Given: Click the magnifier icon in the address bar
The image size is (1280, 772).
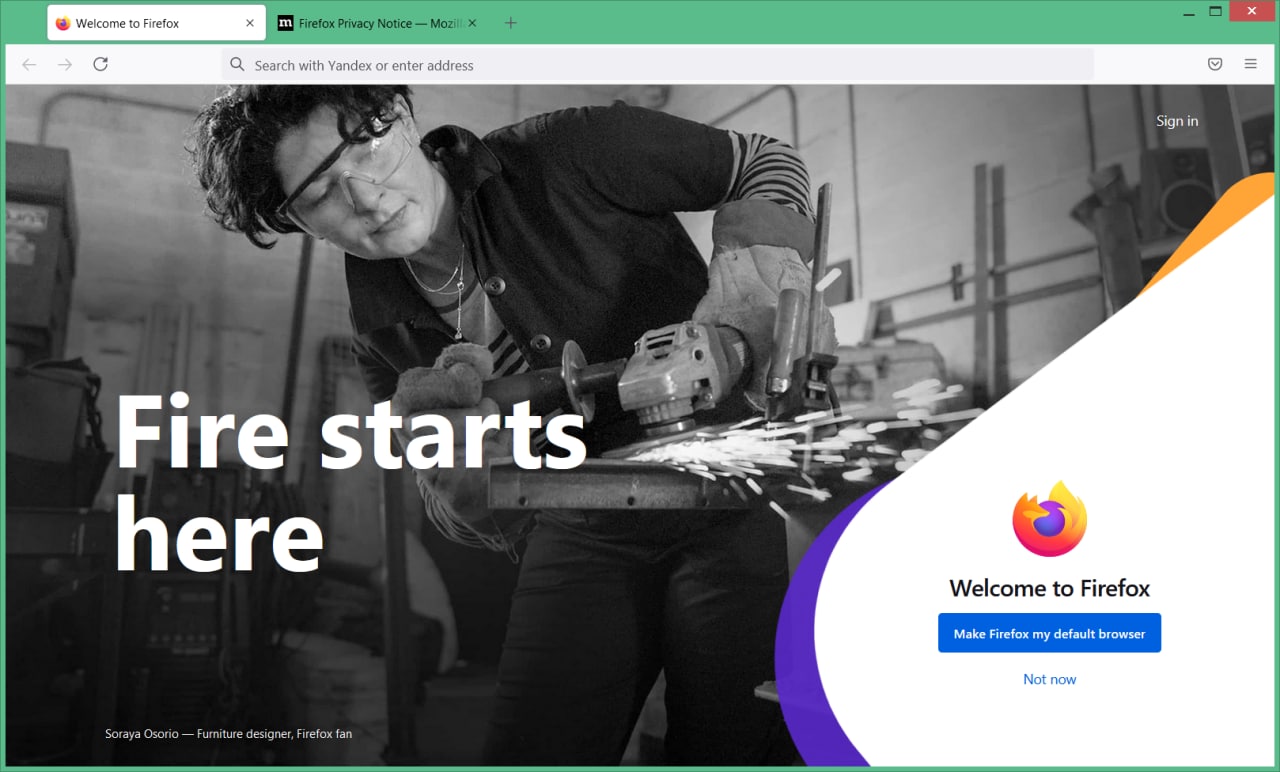Looking at the screenshot, I should (x=237, y=65).
